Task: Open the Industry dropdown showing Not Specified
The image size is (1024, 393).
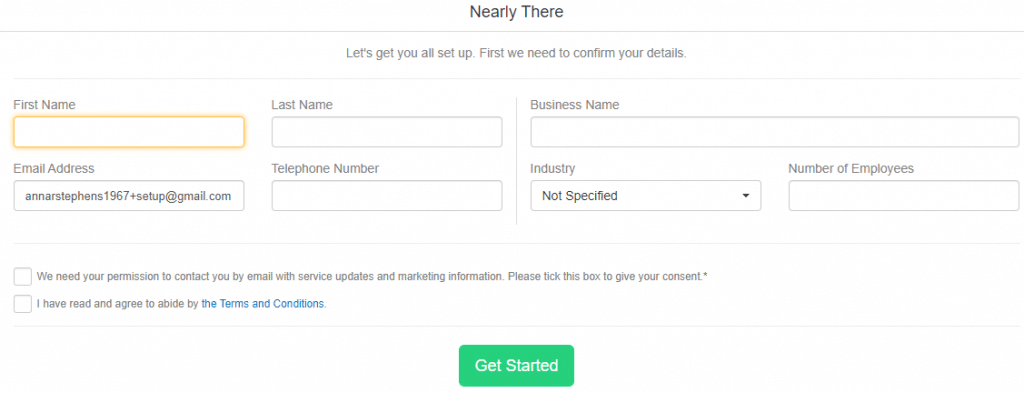Action: click(x=646, y=196)
